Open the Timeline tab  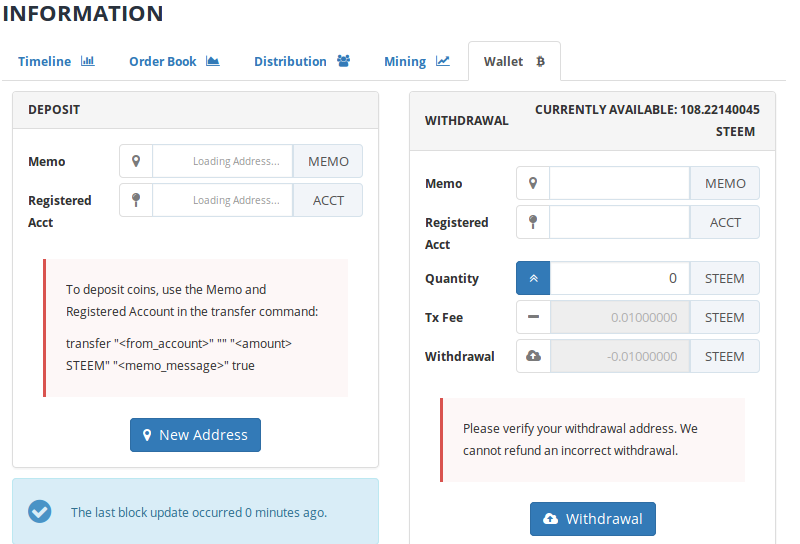[56, 62]
